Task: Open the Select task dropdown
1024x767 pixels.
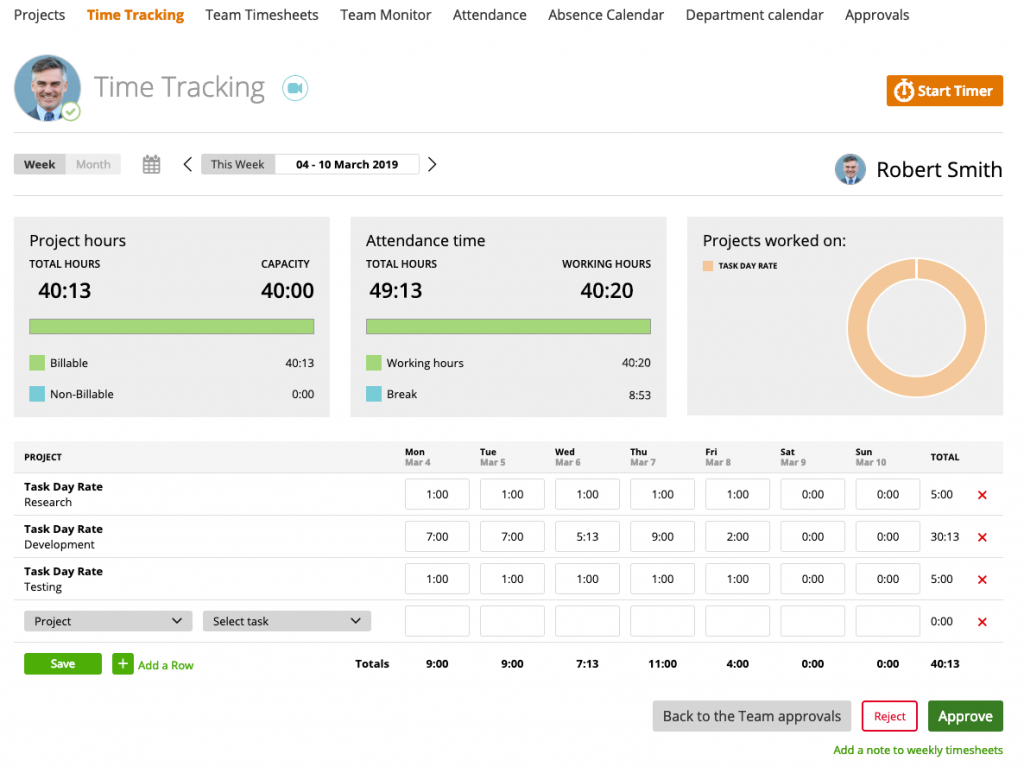Action: [286, 620]
